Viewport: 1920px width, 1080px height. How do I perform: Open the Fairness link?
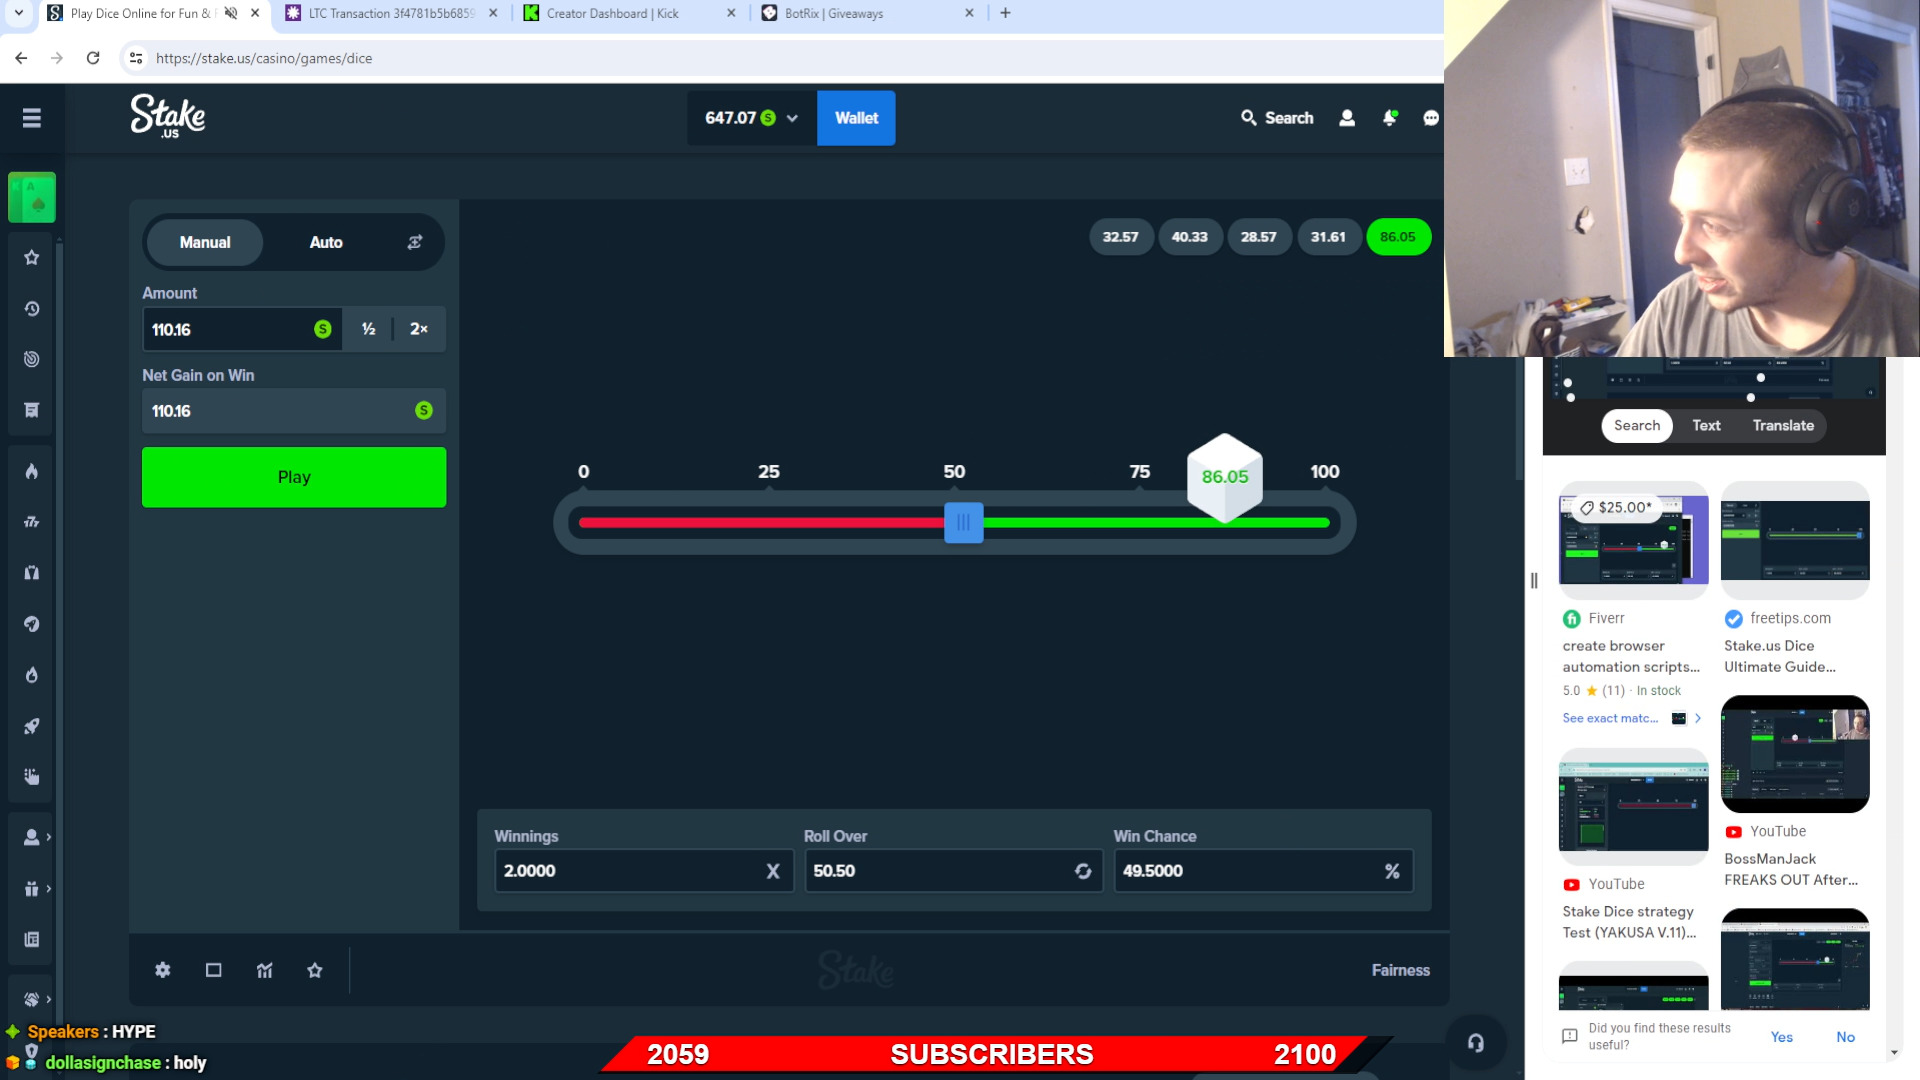click(x=1400, y=970)
